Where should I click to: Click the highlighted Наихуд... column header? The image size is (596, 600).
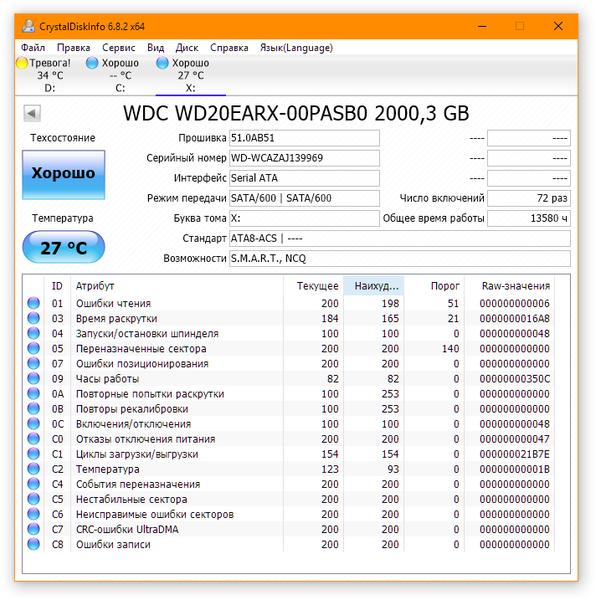click(374, 286)
